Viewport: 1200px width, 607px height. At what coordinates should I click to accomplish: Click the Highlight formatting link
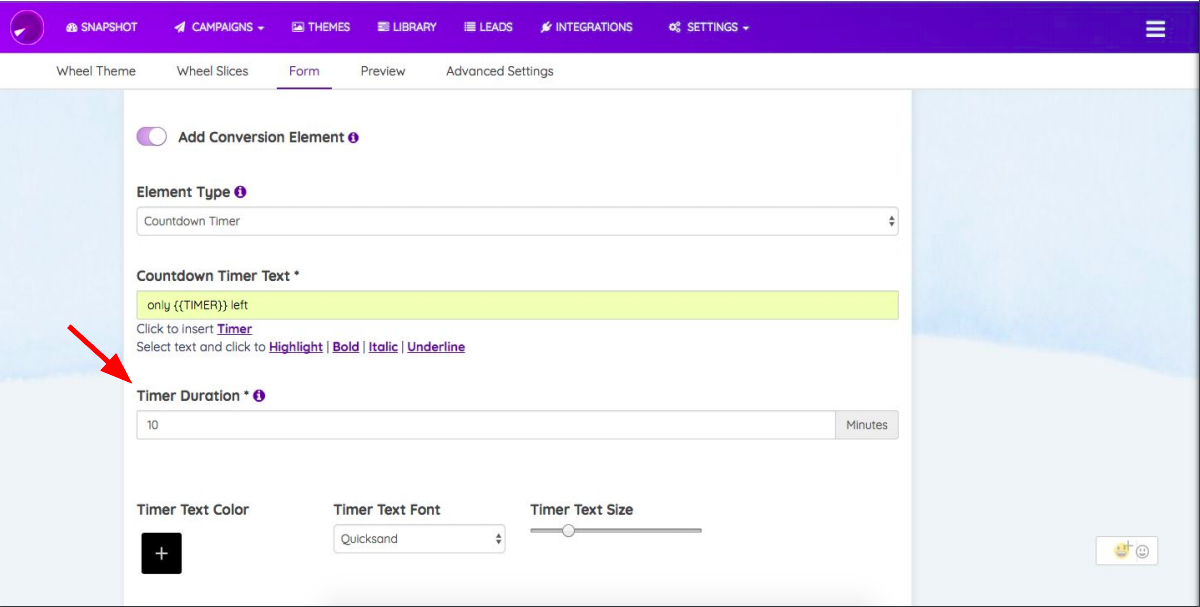[296, 347]
